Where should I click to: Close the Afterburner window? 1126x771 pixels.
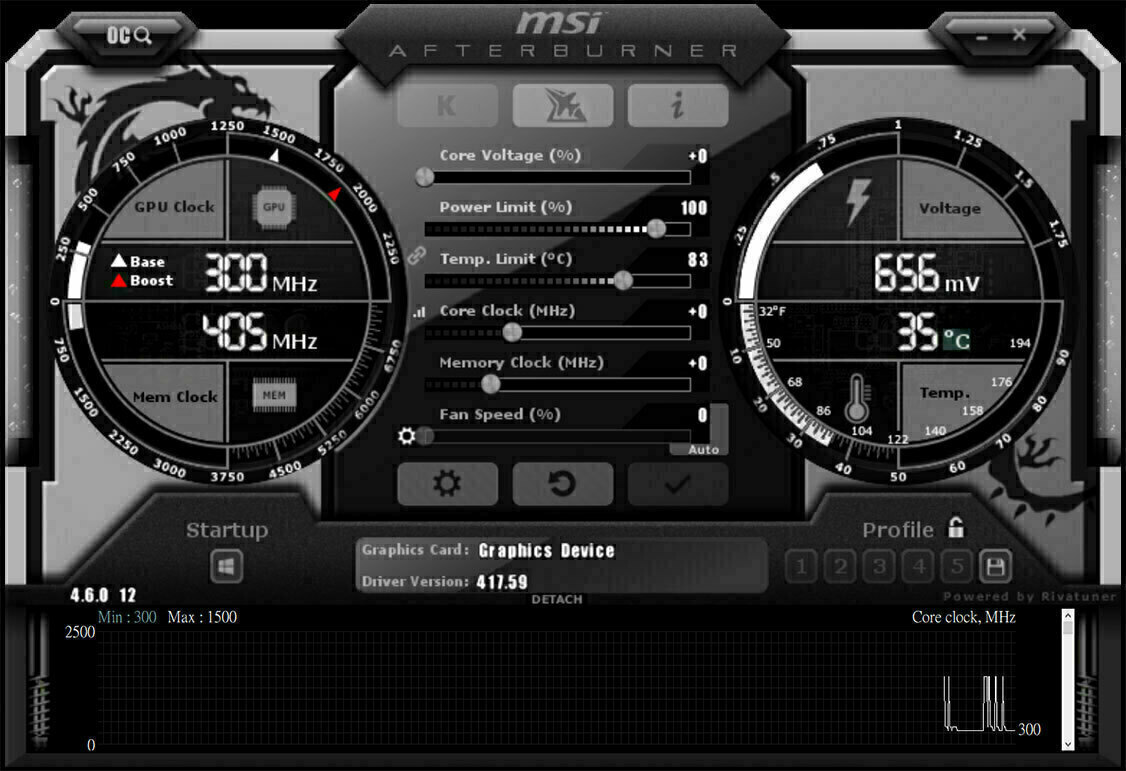[x=1019, y=34]
